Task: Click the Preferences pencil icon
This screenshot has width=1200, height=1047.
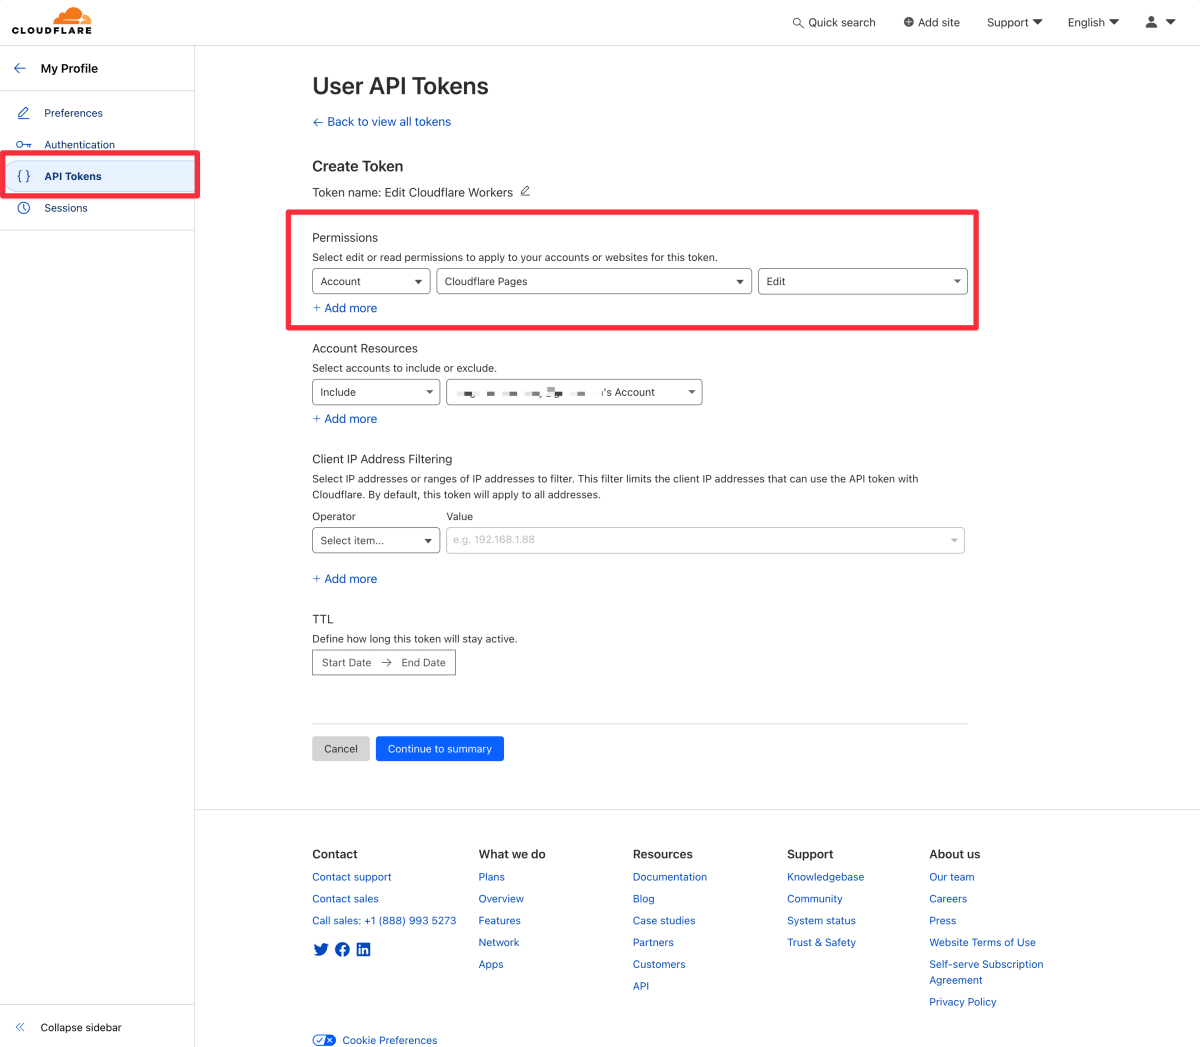Action: point(24,112)
